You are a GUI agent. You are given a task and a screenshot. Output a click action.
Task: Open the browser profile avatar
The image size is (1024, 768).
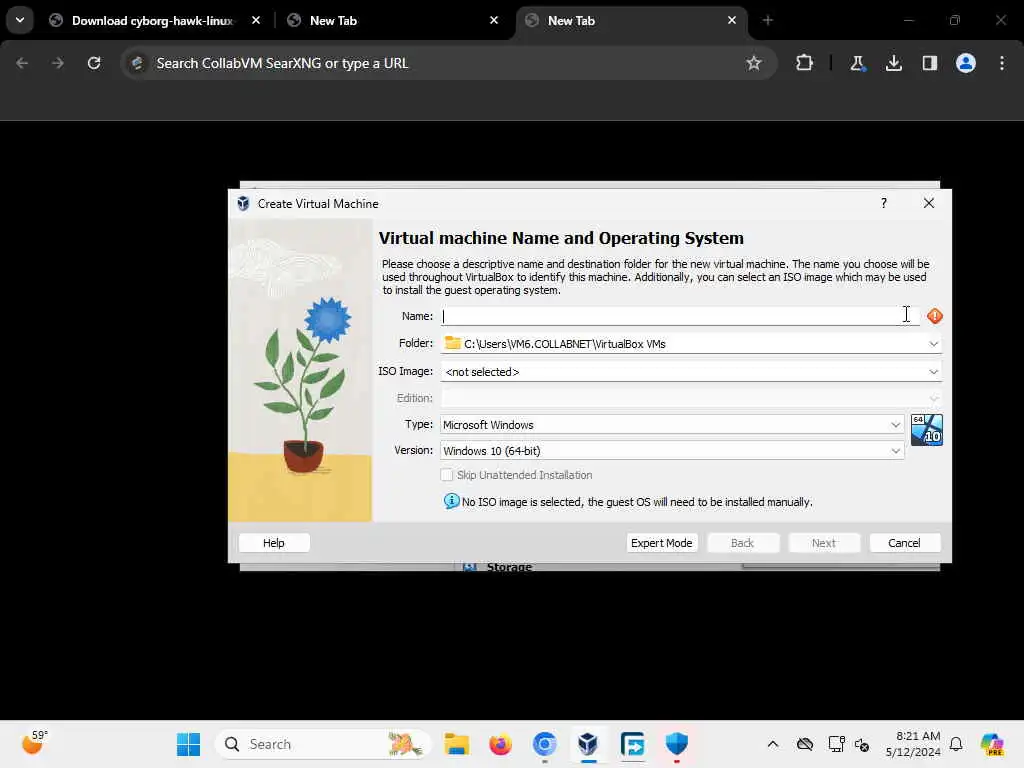(966, 63)
